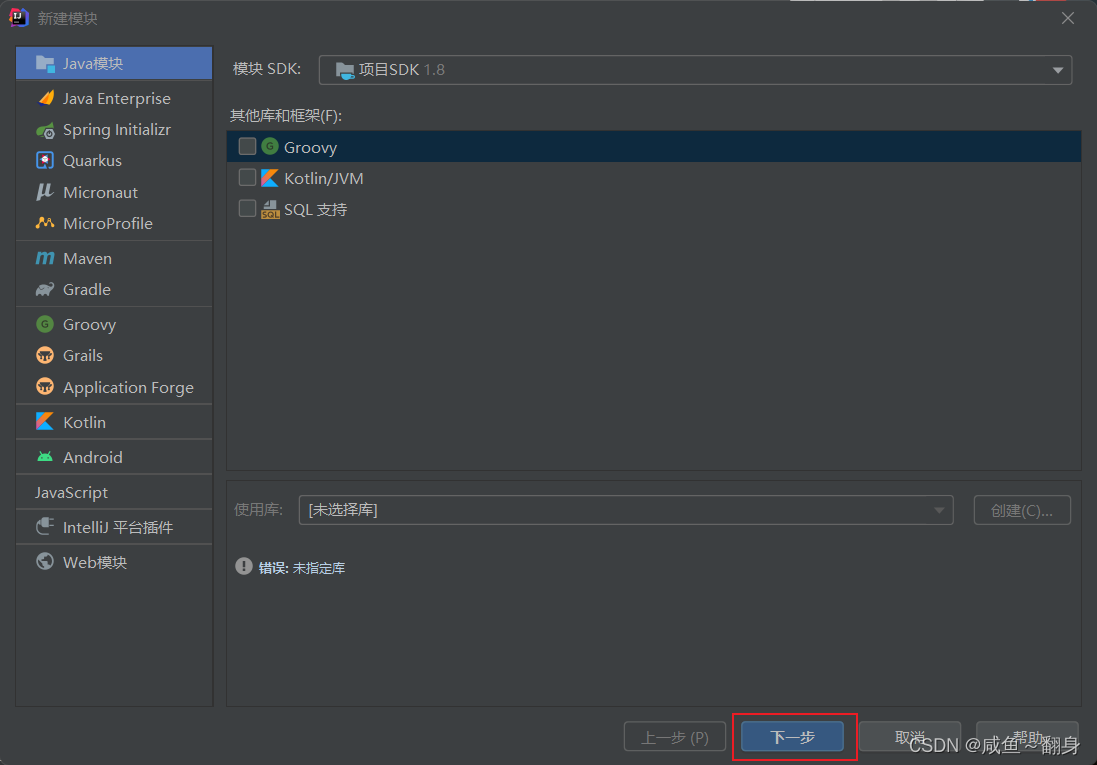The width and height of the screenshot is (1097, 765).
Task: Click the 下一步 button
Action: click(x=793, y=737)
